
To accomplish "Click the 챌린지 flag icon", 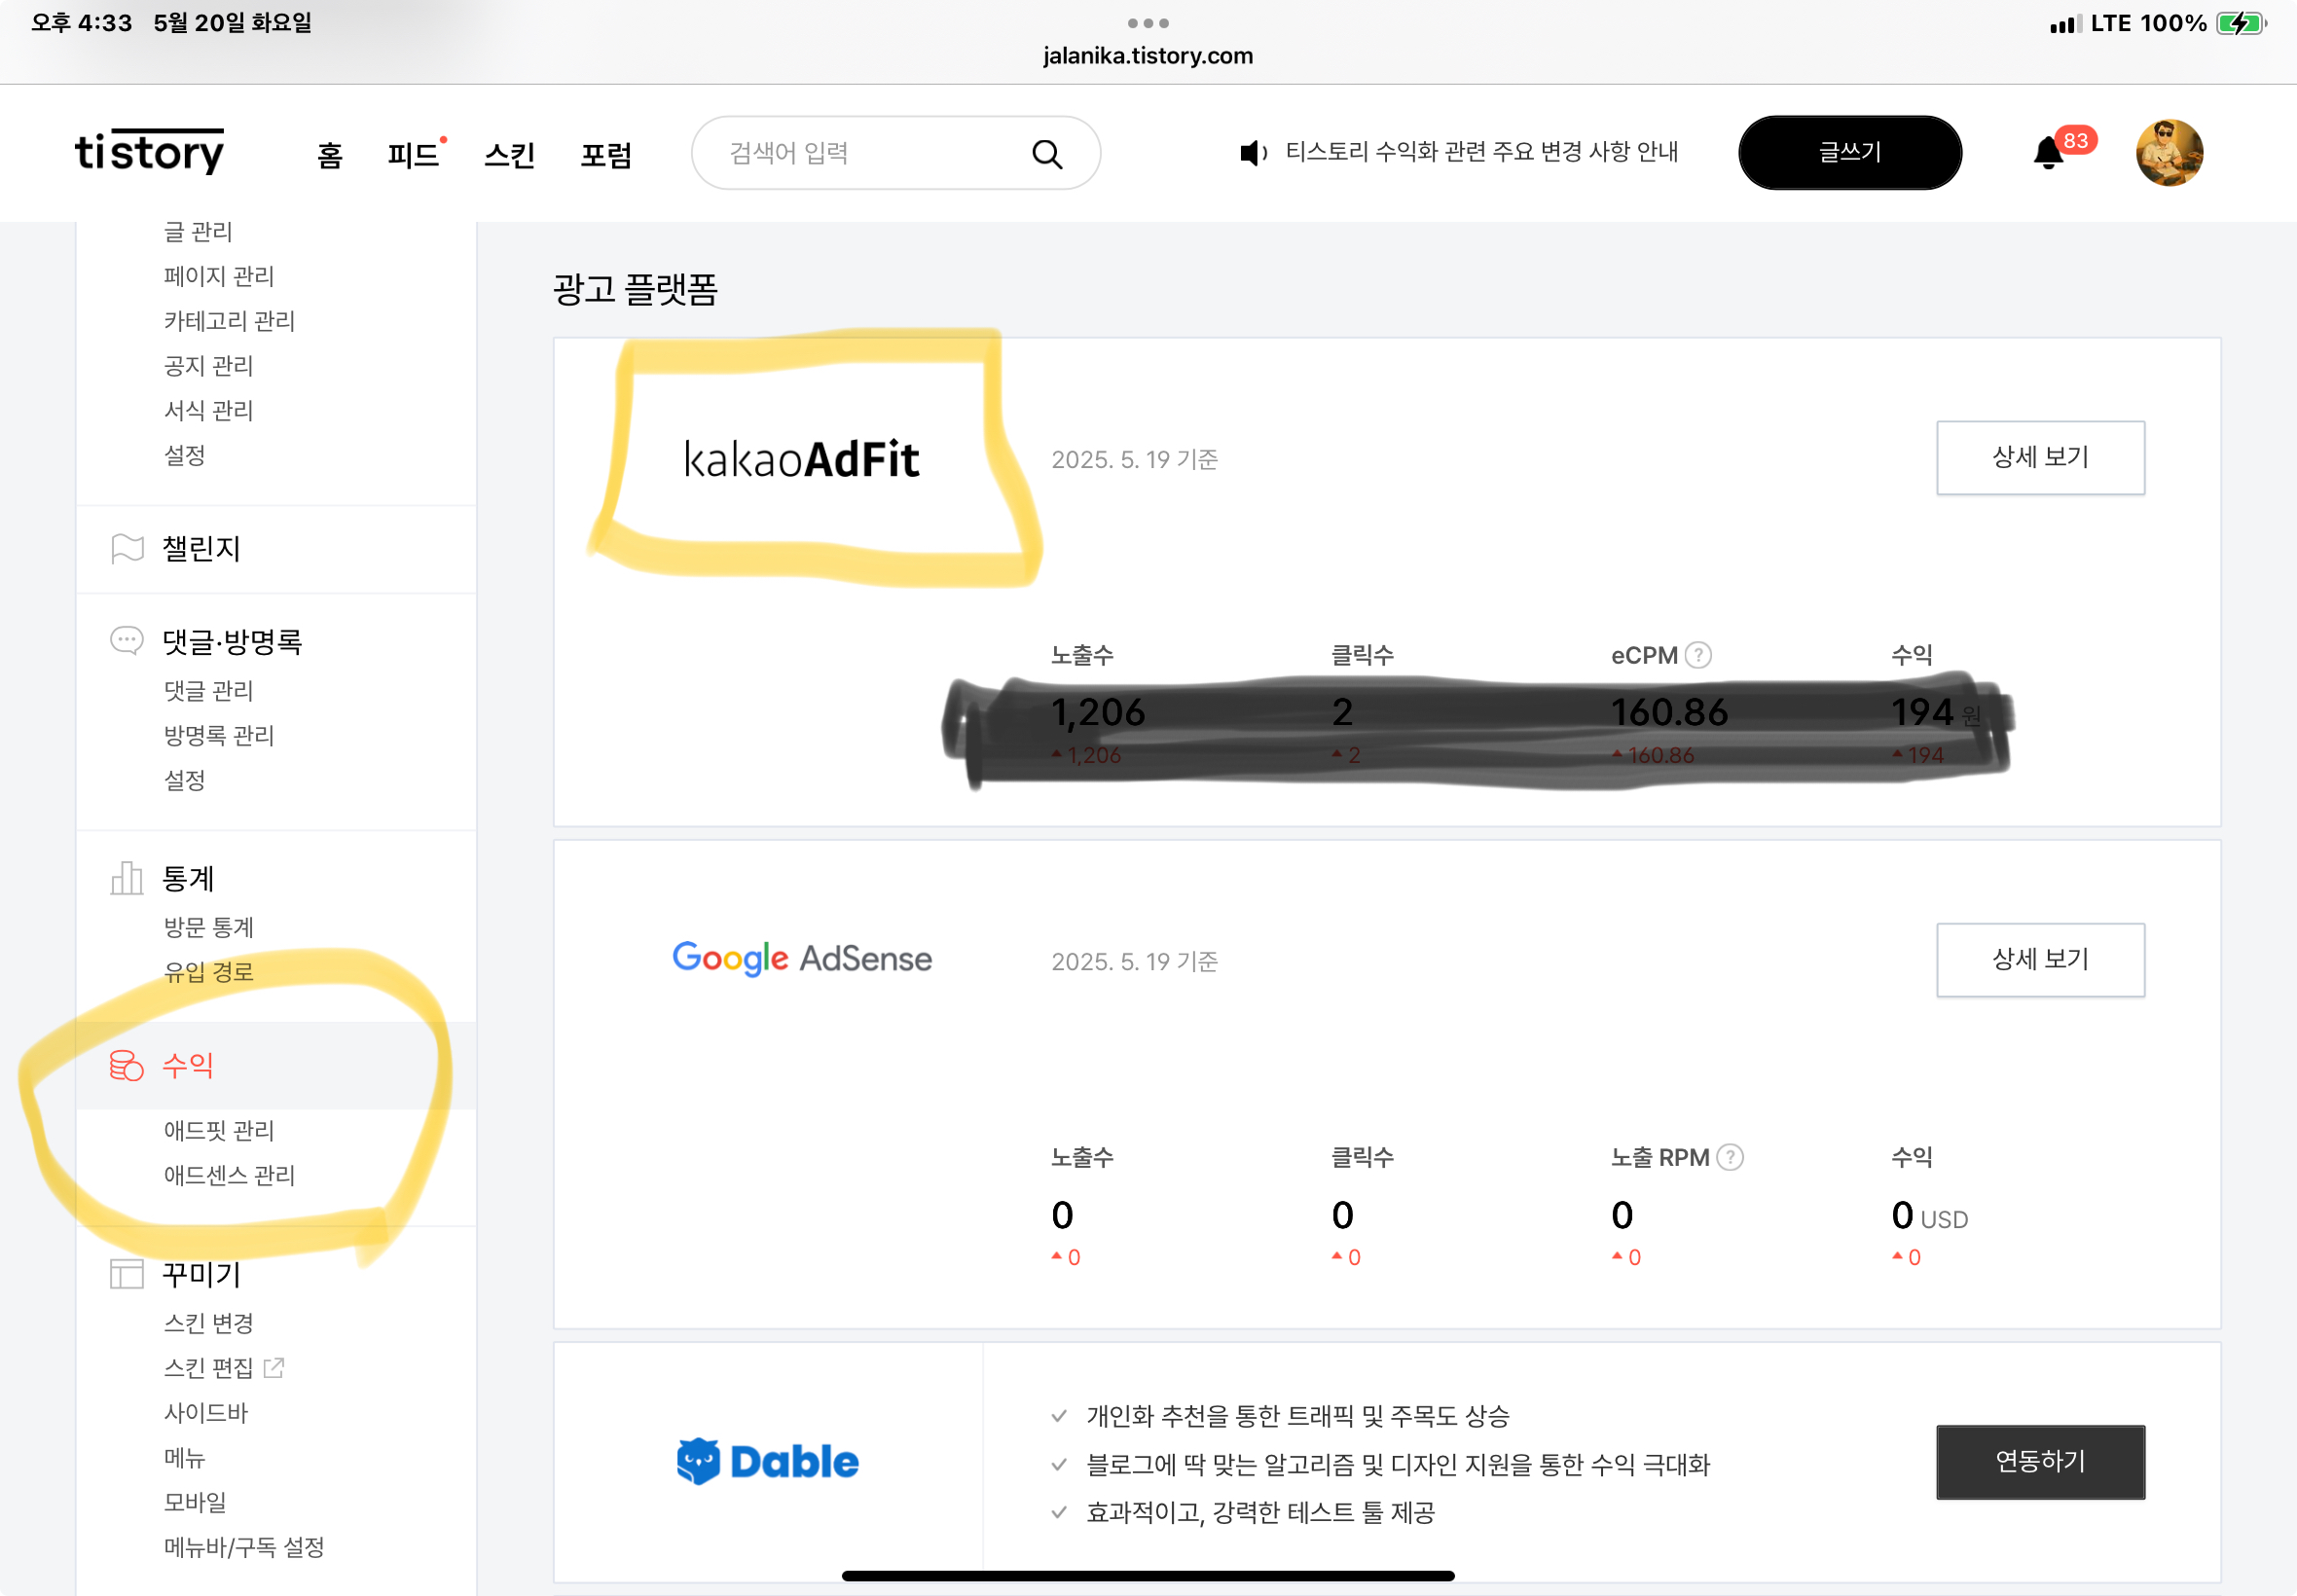I will tap(127, 548).
